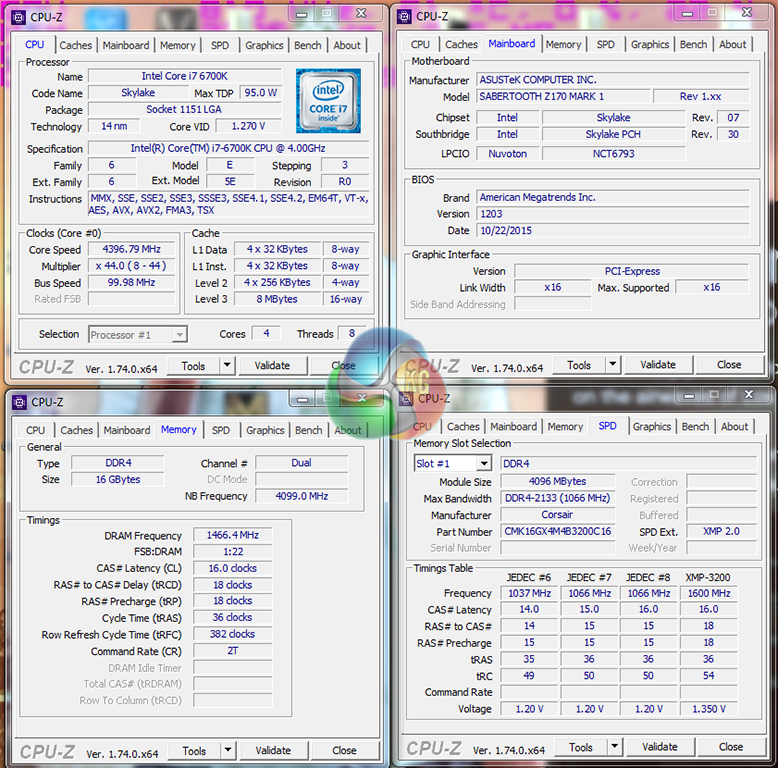
Task: Open Bench tab in the Memory window
Action: (309, 430)
